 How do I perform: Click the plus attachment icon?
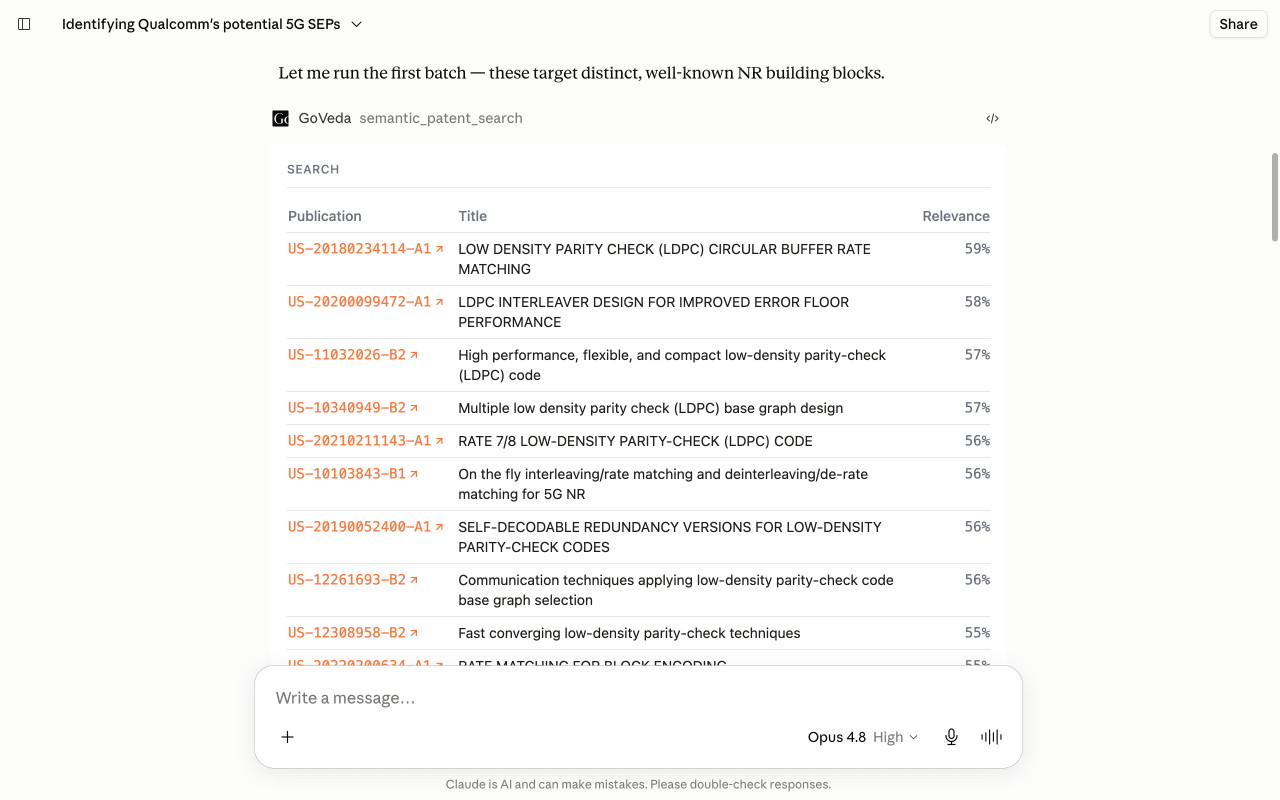pyautogui.click(x=287, y=737)
